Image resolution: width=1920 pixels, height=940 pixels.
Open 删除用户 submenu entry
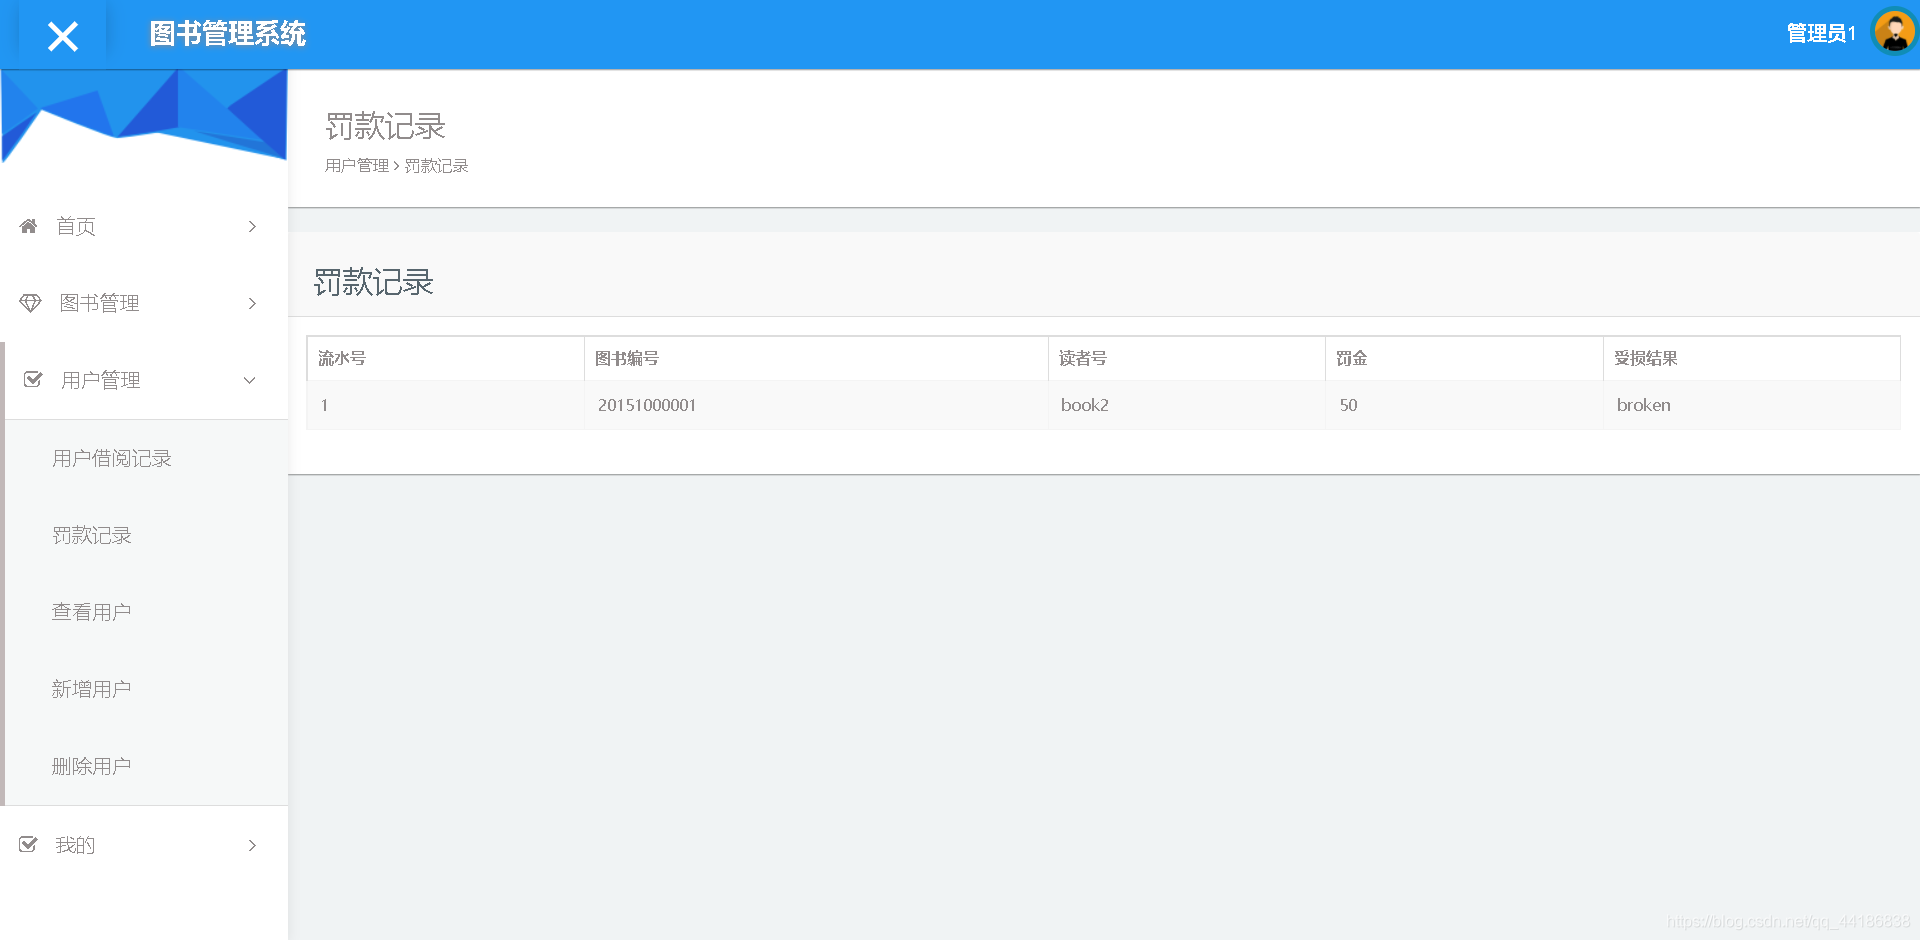click(x=91, y=766)
